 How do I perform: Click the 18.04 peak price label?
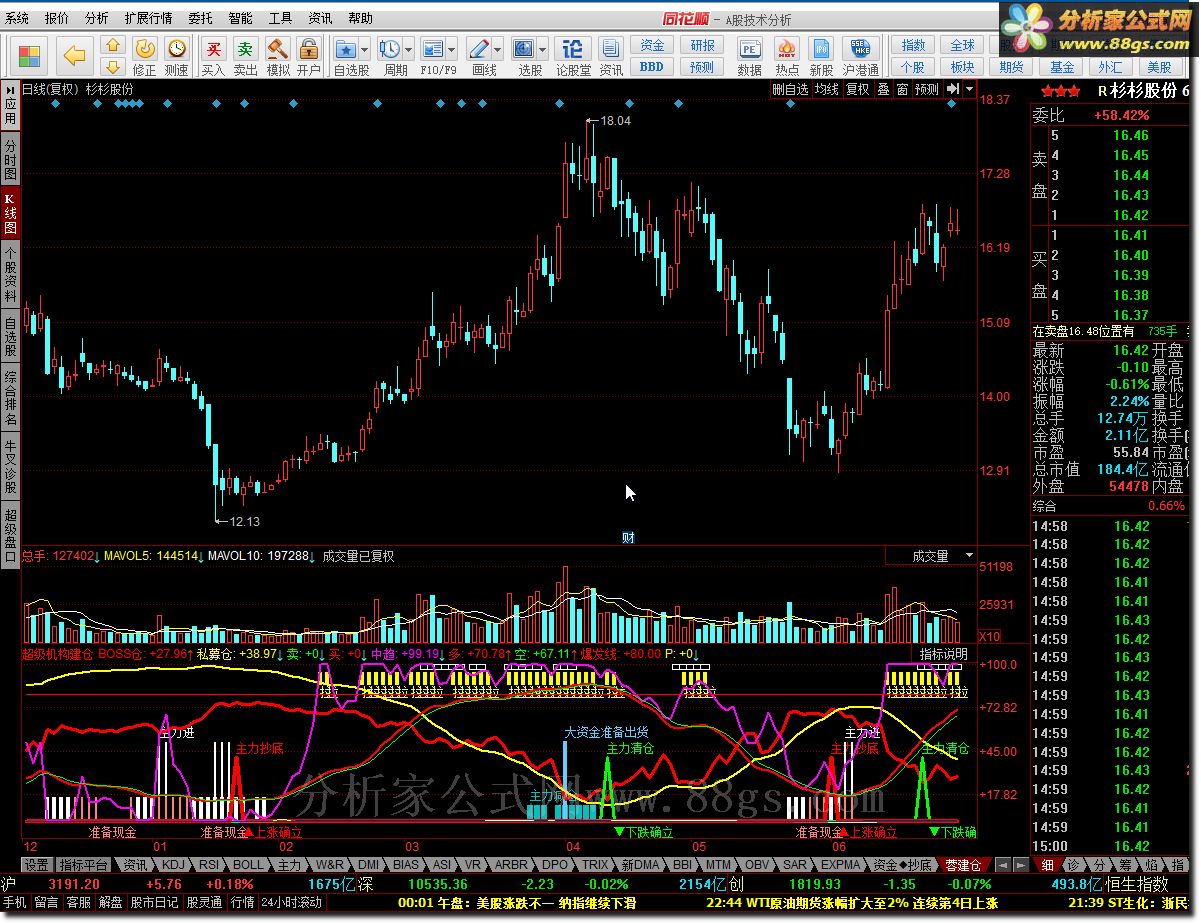(615, 120)
